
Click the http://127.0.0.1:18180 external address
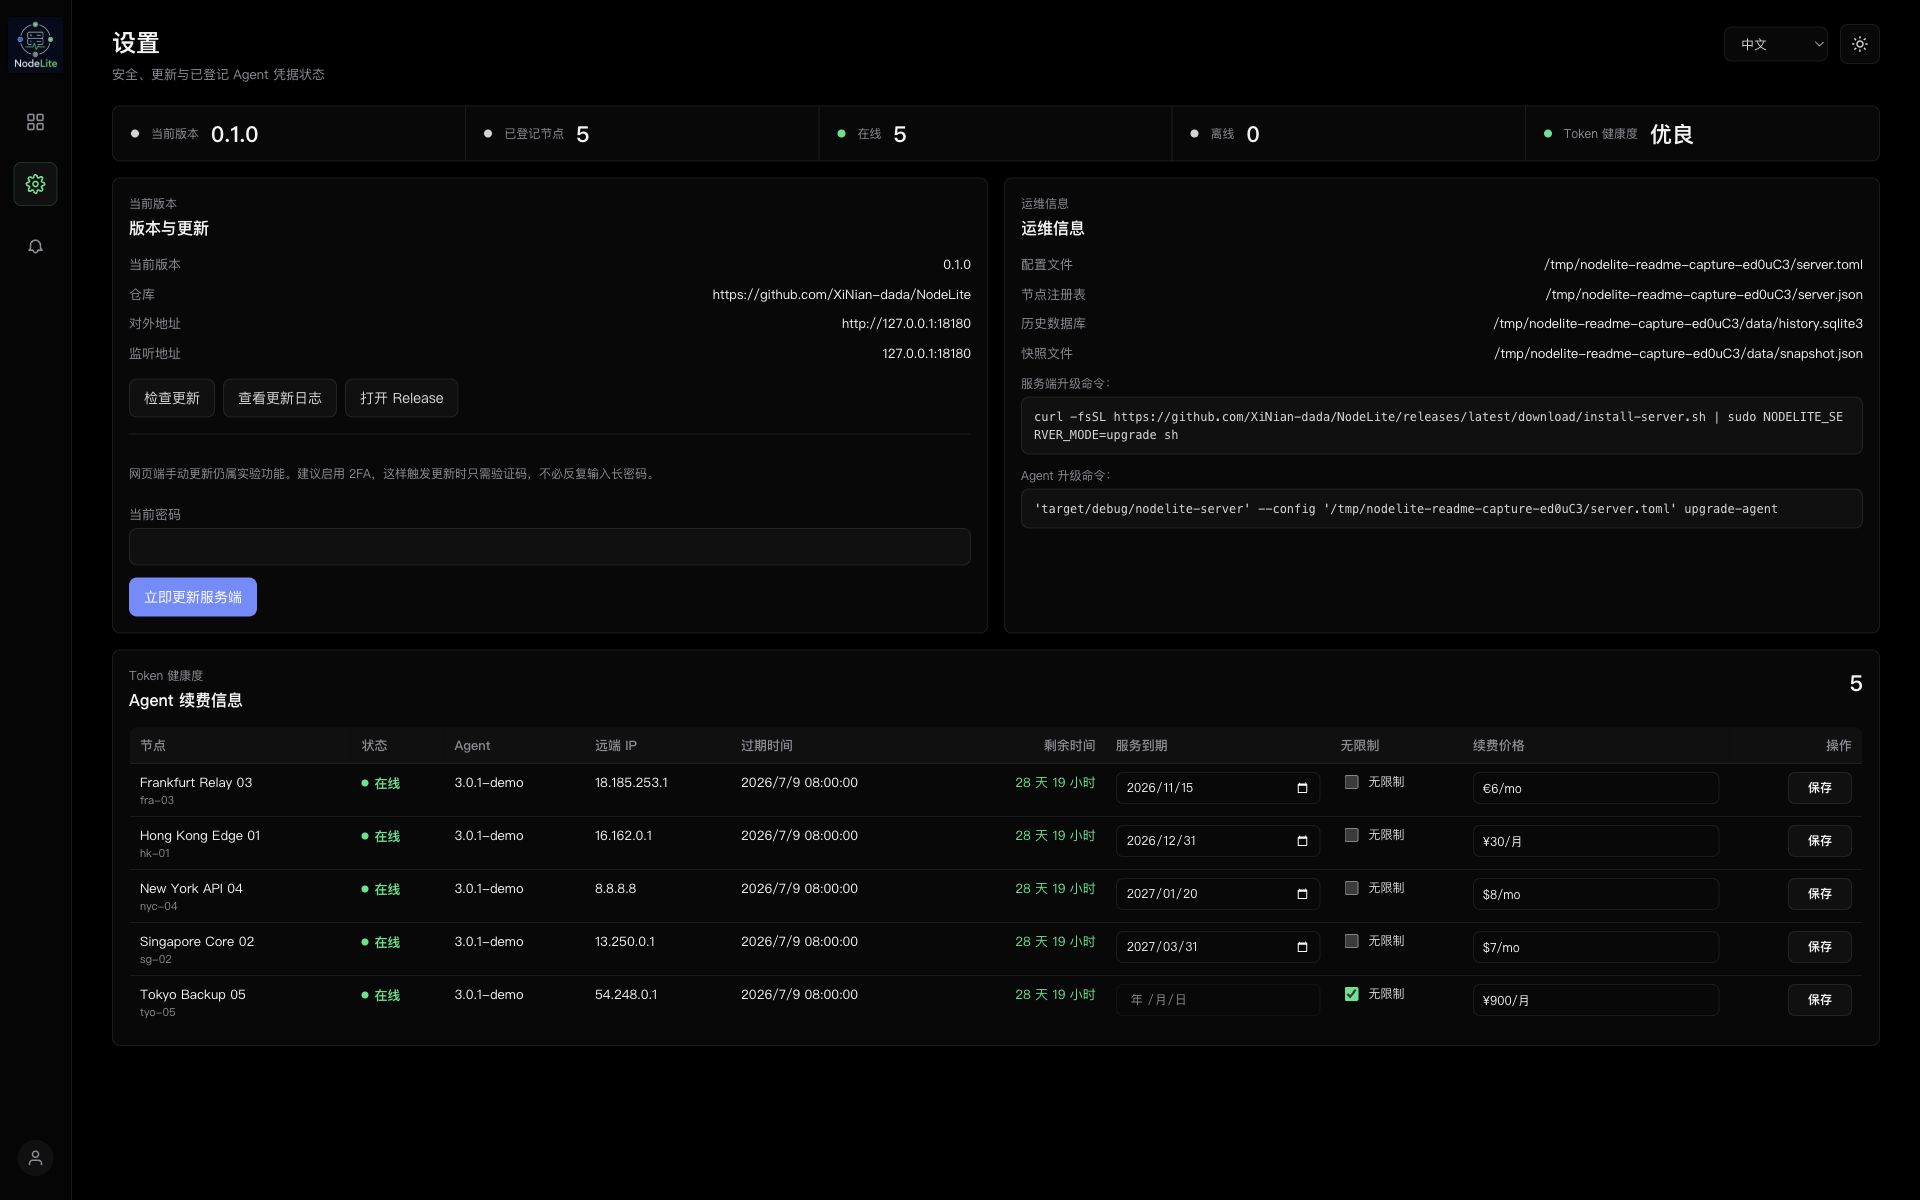[x=906, y=324]
